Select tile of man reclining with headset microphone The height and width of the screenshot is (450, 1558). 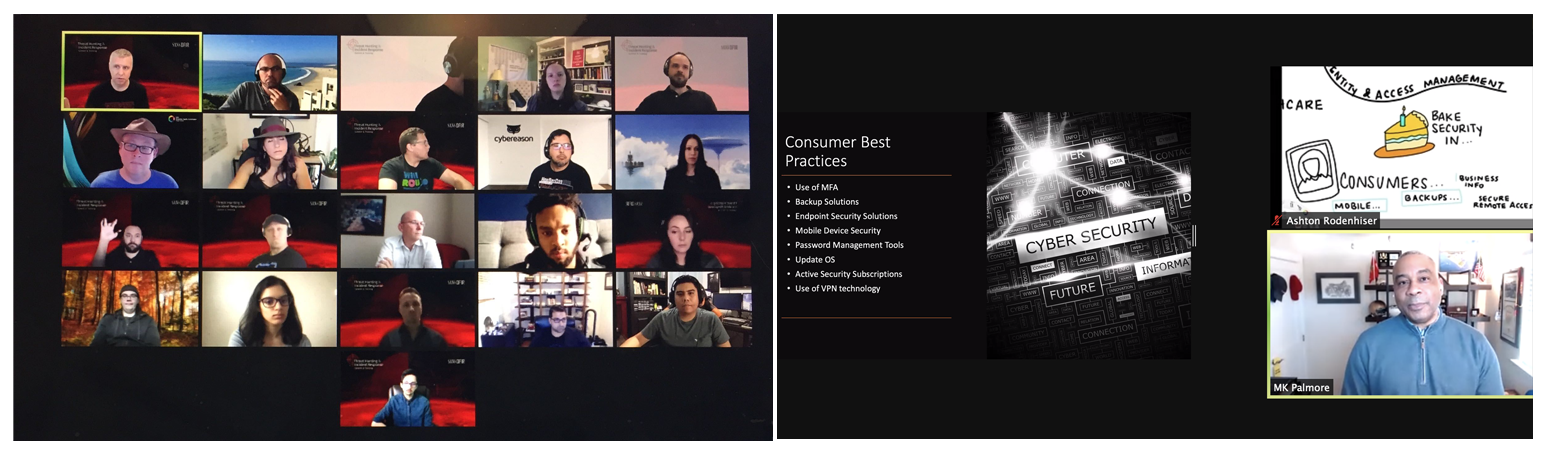[x=545, y=230]
